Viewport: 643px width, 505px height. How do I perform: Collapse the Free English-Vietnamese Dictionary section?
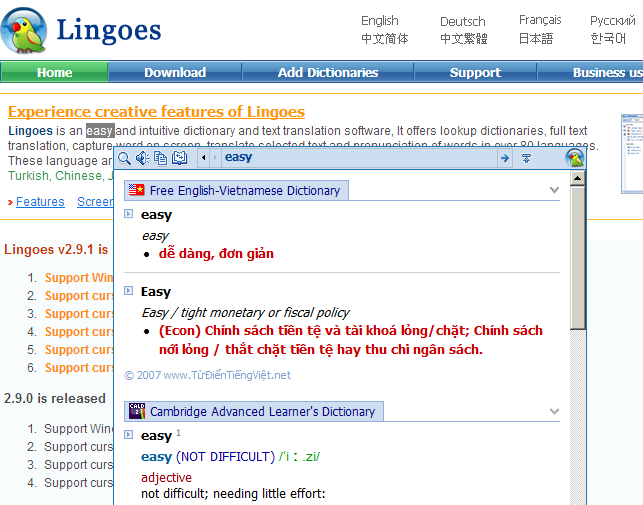[554, 190]
